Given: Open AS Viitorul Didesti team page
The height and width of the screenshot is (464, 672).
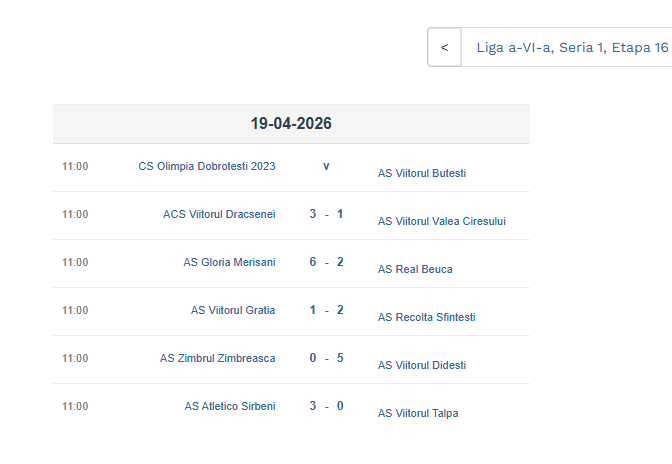Looking at the screenshot, I should point(422,365).
